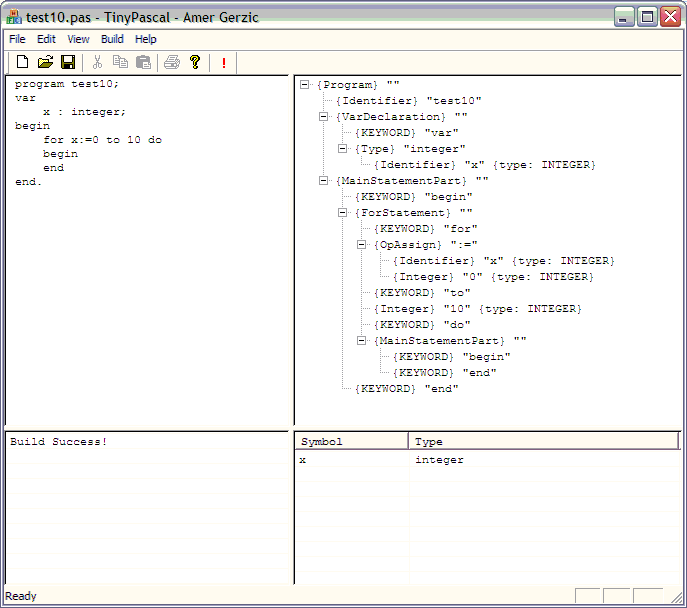This screenshot has height=608, width=687.
Task: Click the code line "x : integer;"
Action: click(x=84, y=112)
